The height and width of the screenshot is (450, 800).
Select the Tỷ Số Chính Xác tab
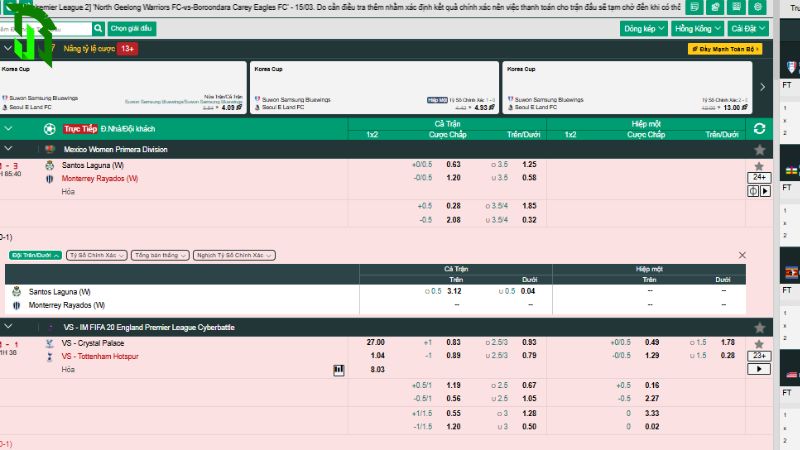pyautogui.click(x=97, y=256)
